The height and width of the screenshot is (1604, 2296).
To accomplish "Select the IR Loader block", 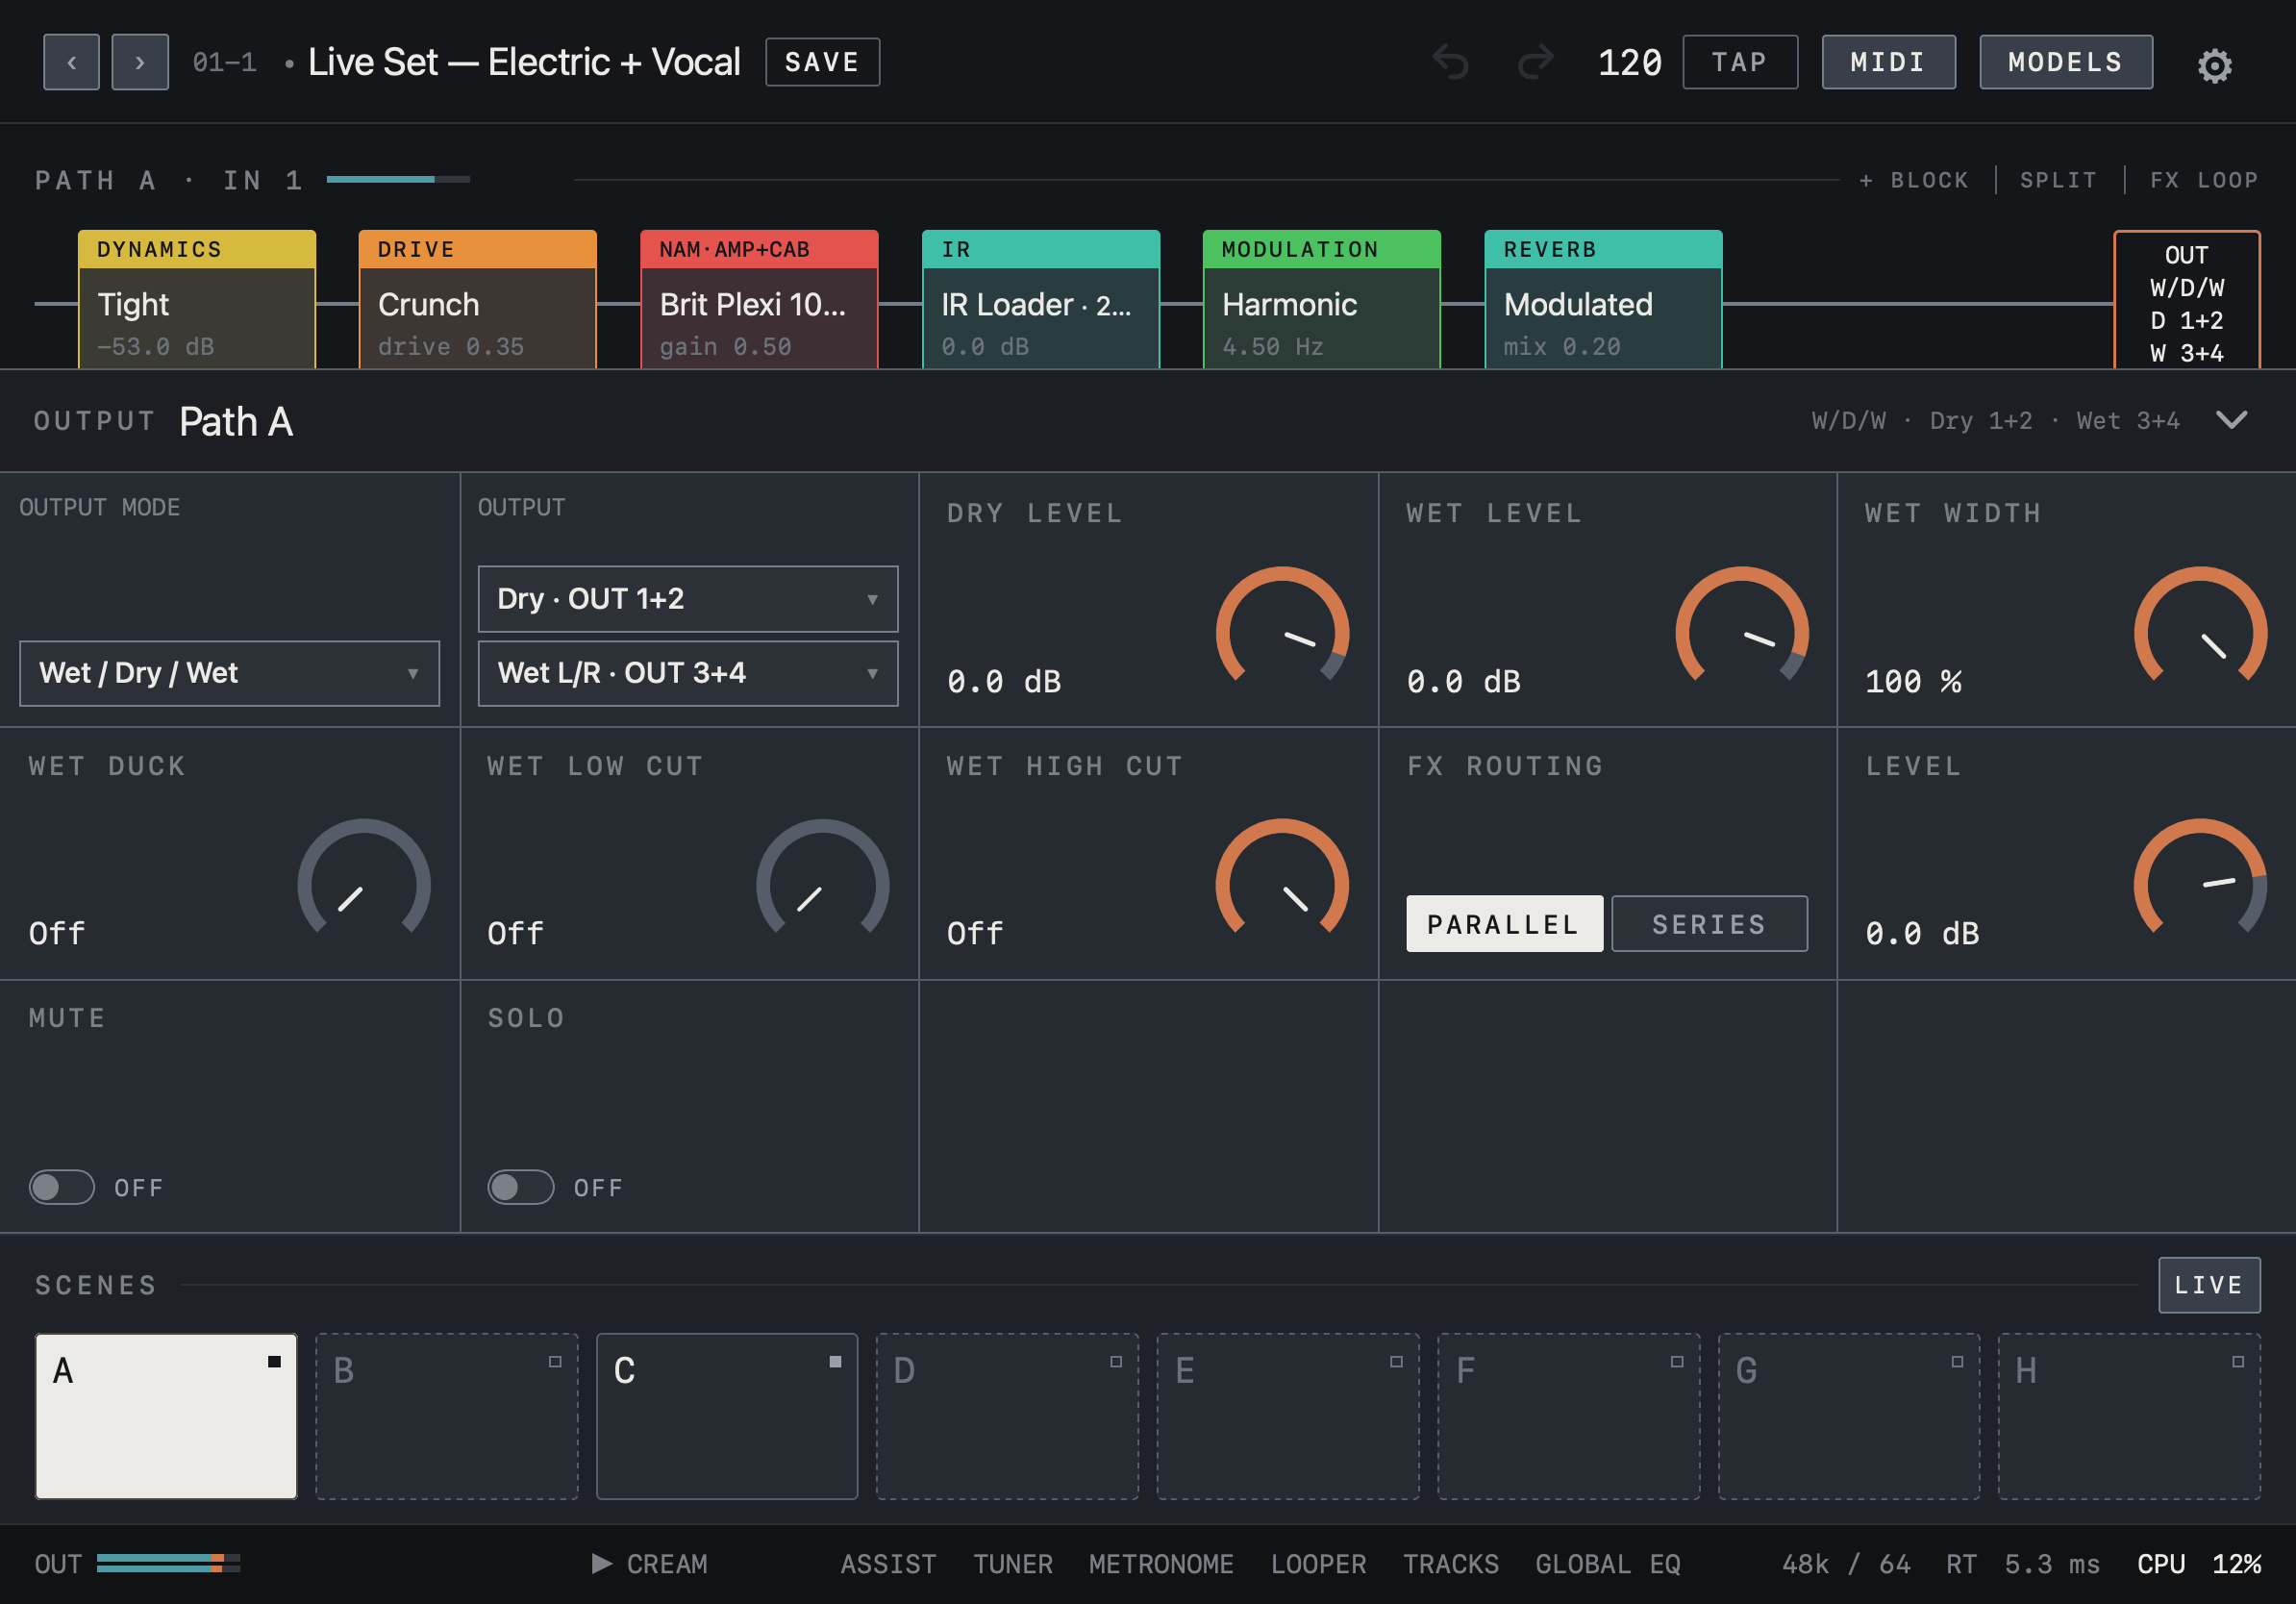I will coord(1040,300).
